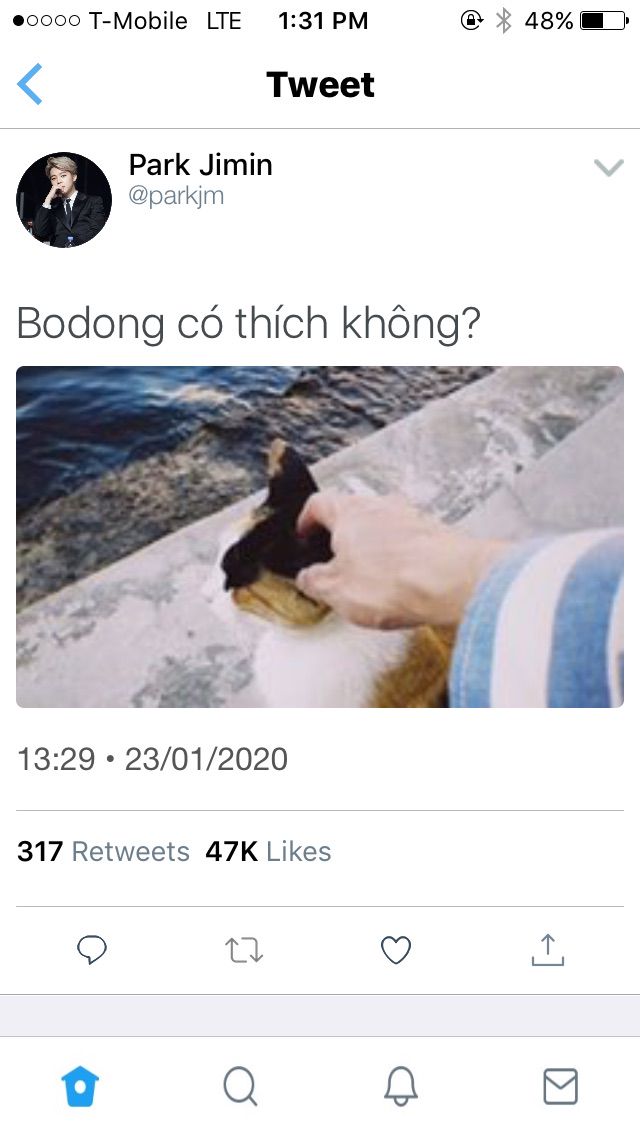Open the Messages envelope tab

(x=560, y=1087)
